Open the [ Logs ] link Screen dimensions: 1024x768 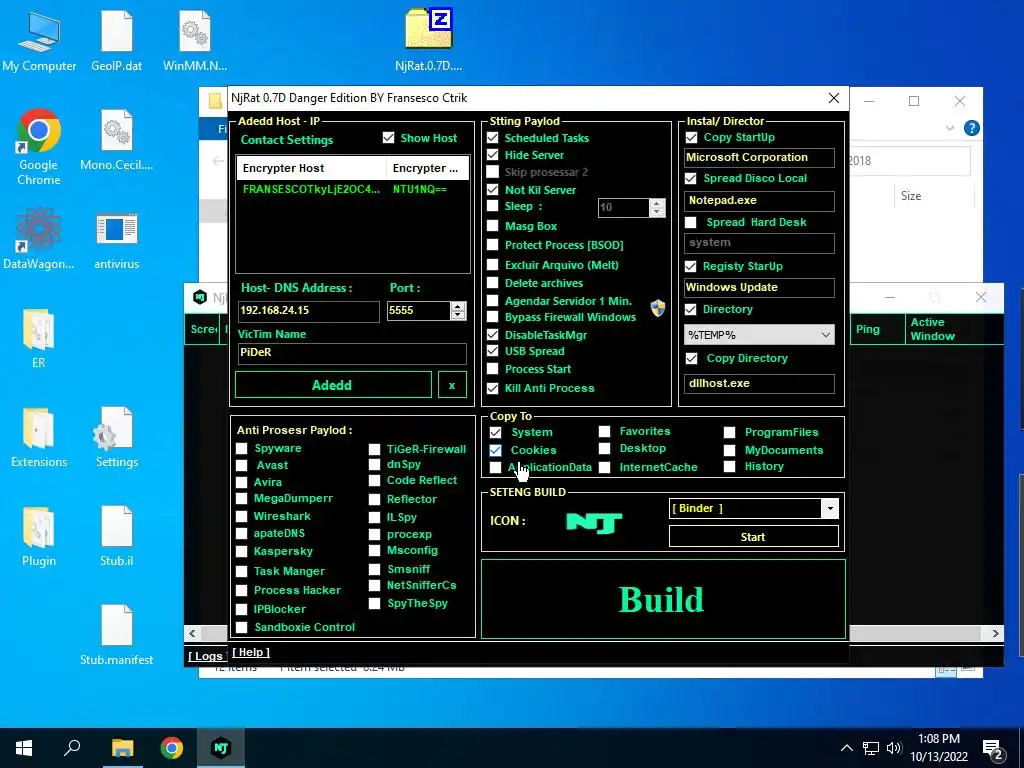[x=206, y=656]
